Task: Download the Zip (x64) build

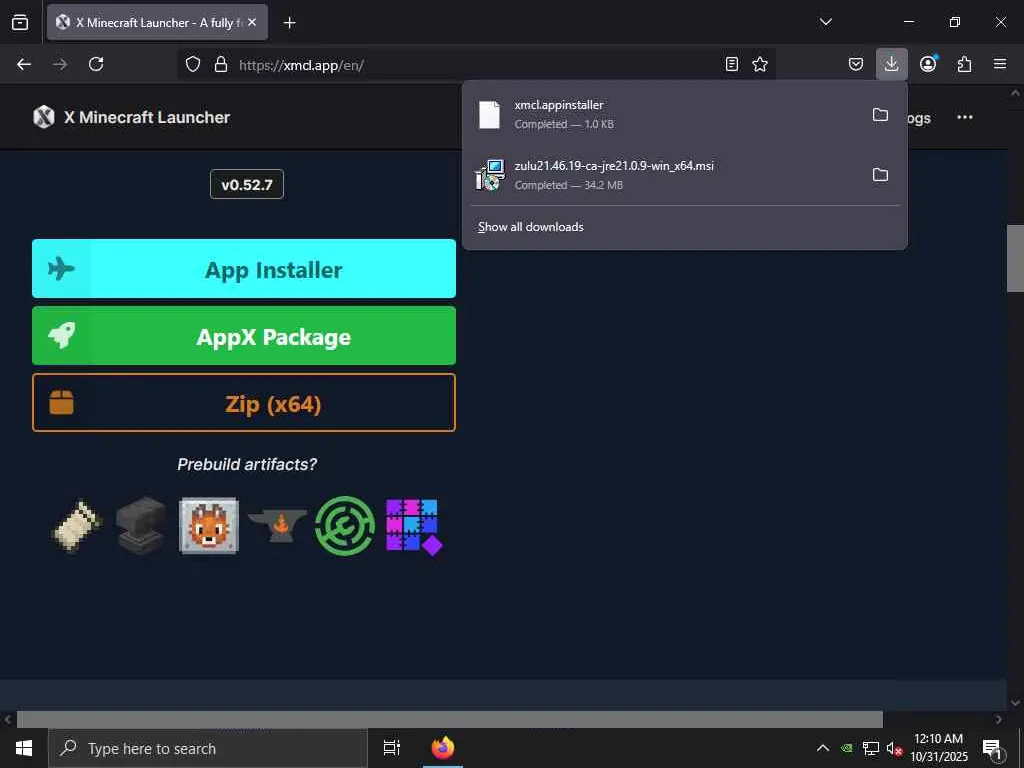Action: tap(244, 402)
